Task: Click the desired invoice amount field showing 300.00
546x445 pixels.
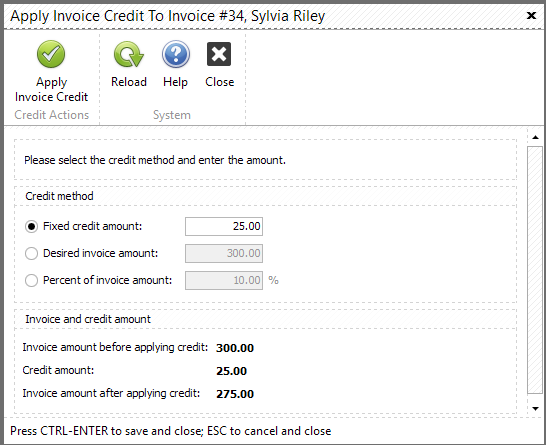Action: [224, 253]
